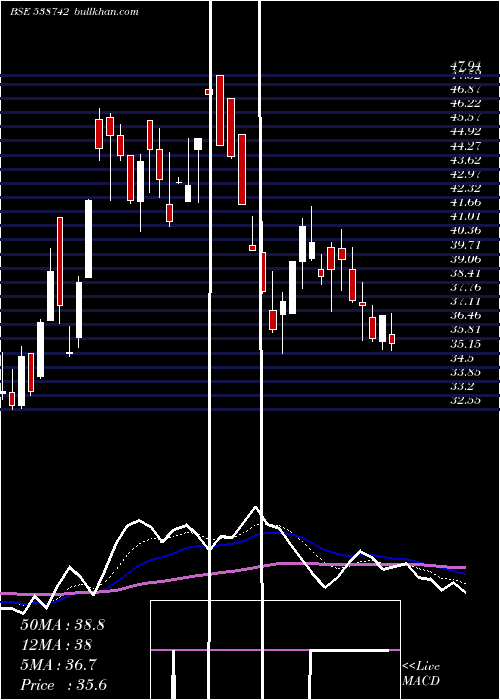Select the 42.97 price label

pos(466,174)
